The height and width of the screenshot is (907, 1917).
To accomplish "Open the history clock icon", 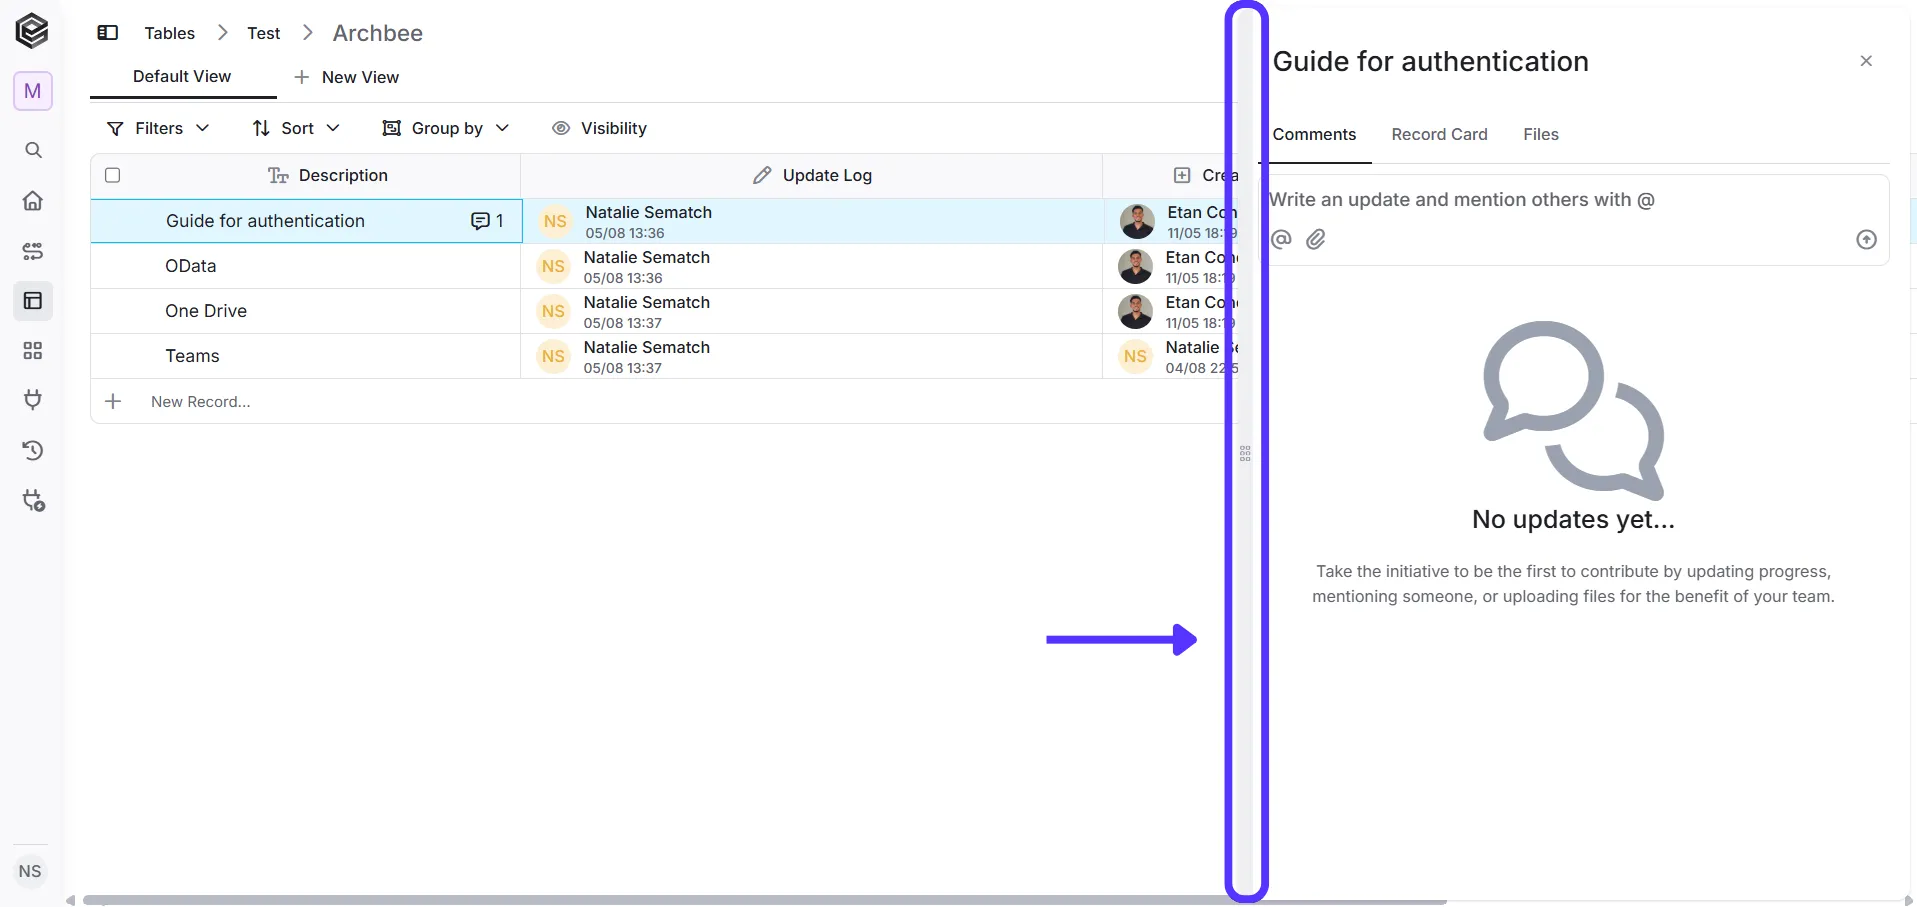I will click(x=33, y=451).
